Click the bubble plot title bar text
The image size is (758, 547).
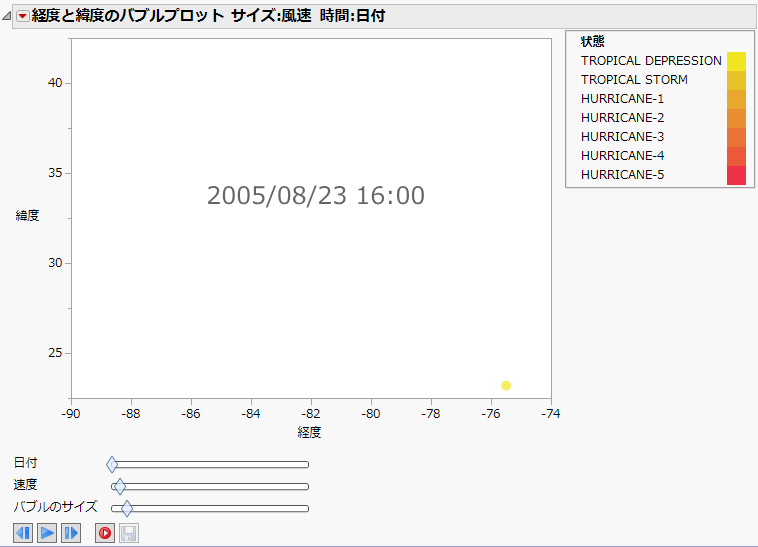[208, 16]
